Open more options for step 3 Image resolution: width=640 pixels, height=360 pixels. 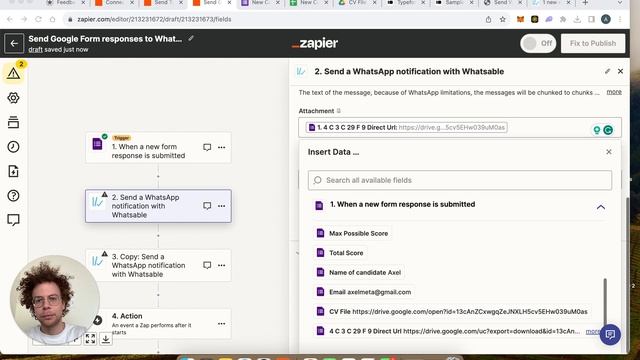click(222, 265)
